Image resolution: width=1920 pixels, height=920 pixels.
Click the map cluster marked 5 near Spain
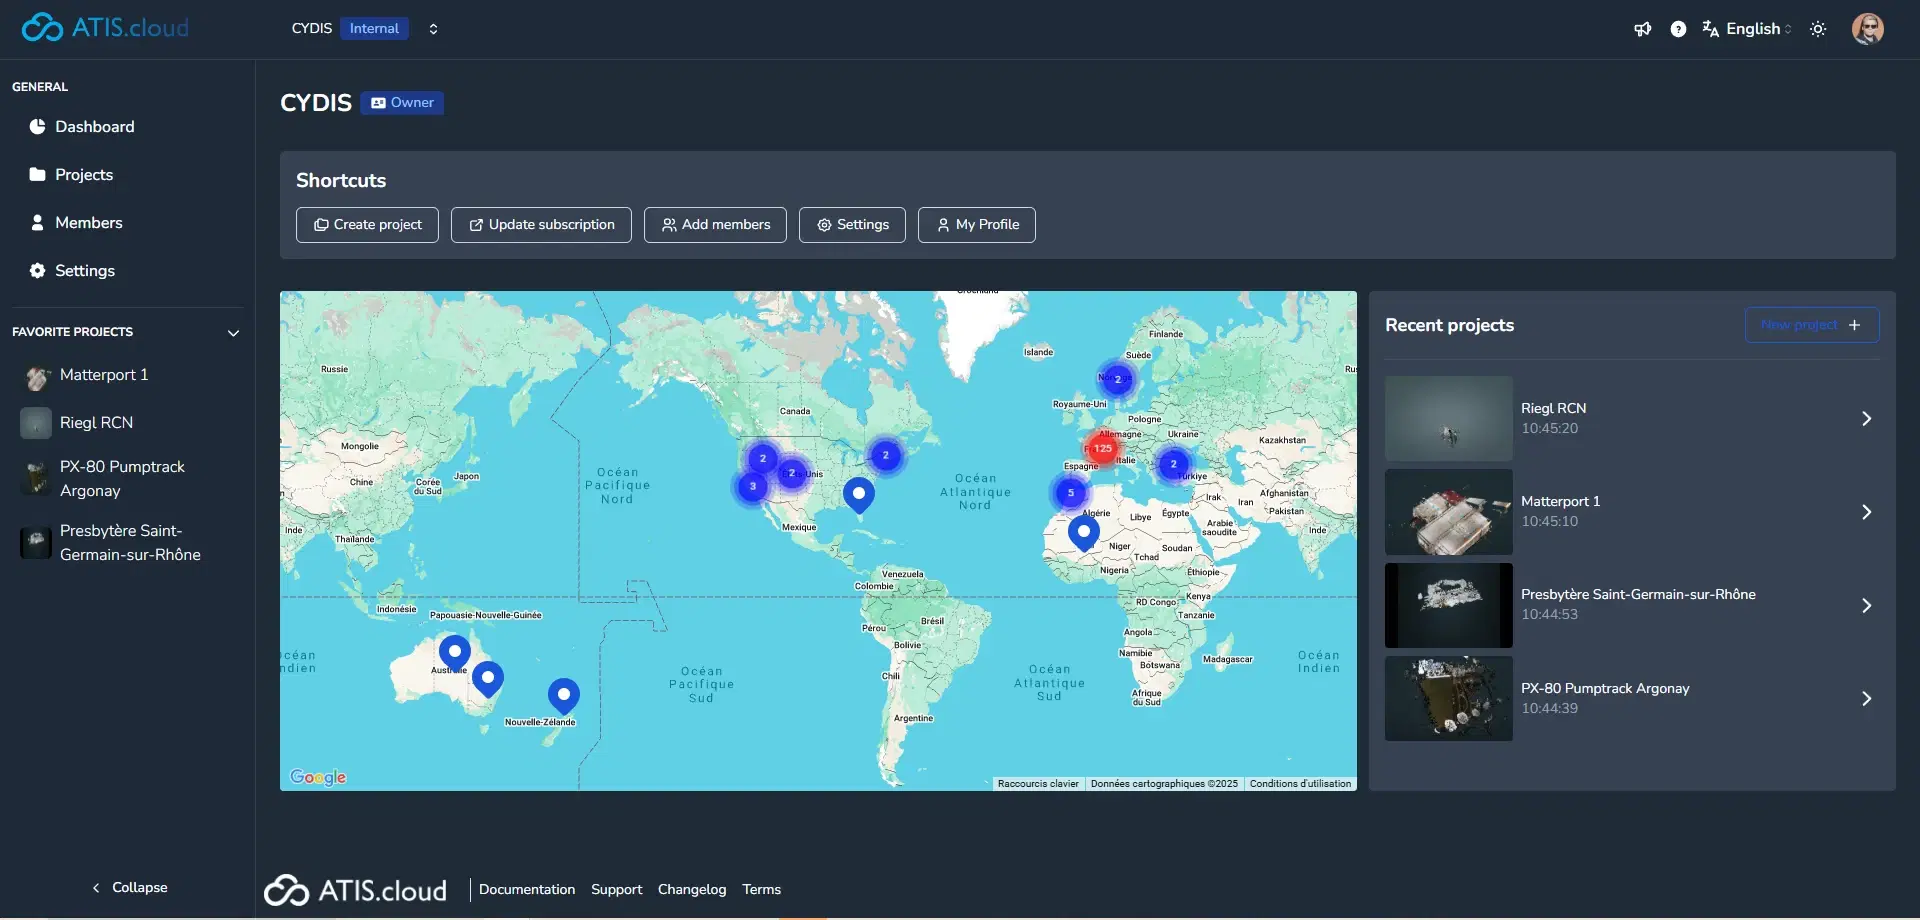coord(1070,492)
